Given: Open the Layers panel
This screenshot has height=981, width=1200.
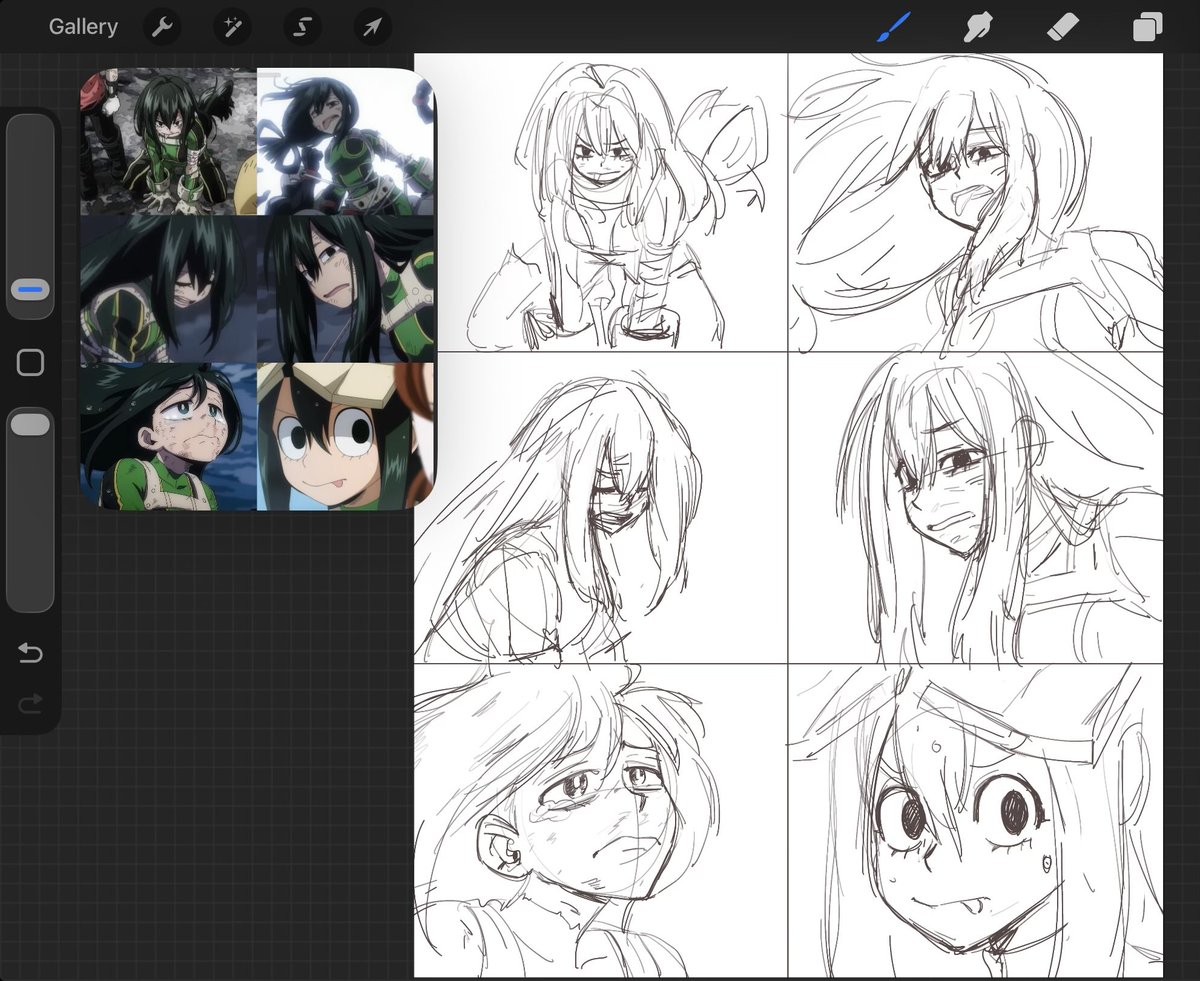Looking at the screenshot, I should [1147, 27].
